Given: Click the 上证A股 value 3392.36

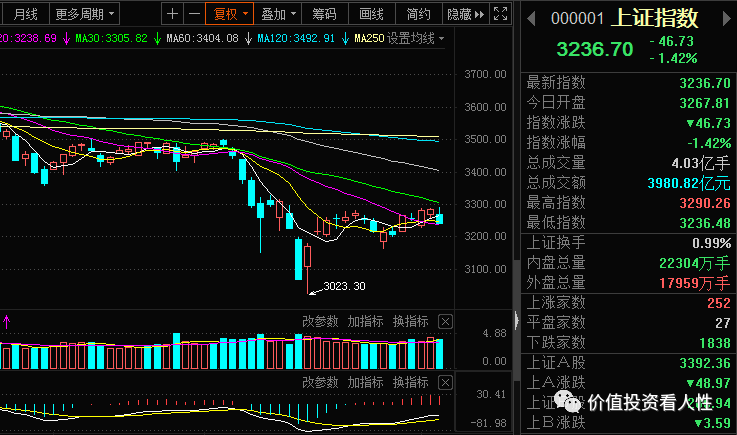Looking at the screenshot, I should tap(705, 363).
